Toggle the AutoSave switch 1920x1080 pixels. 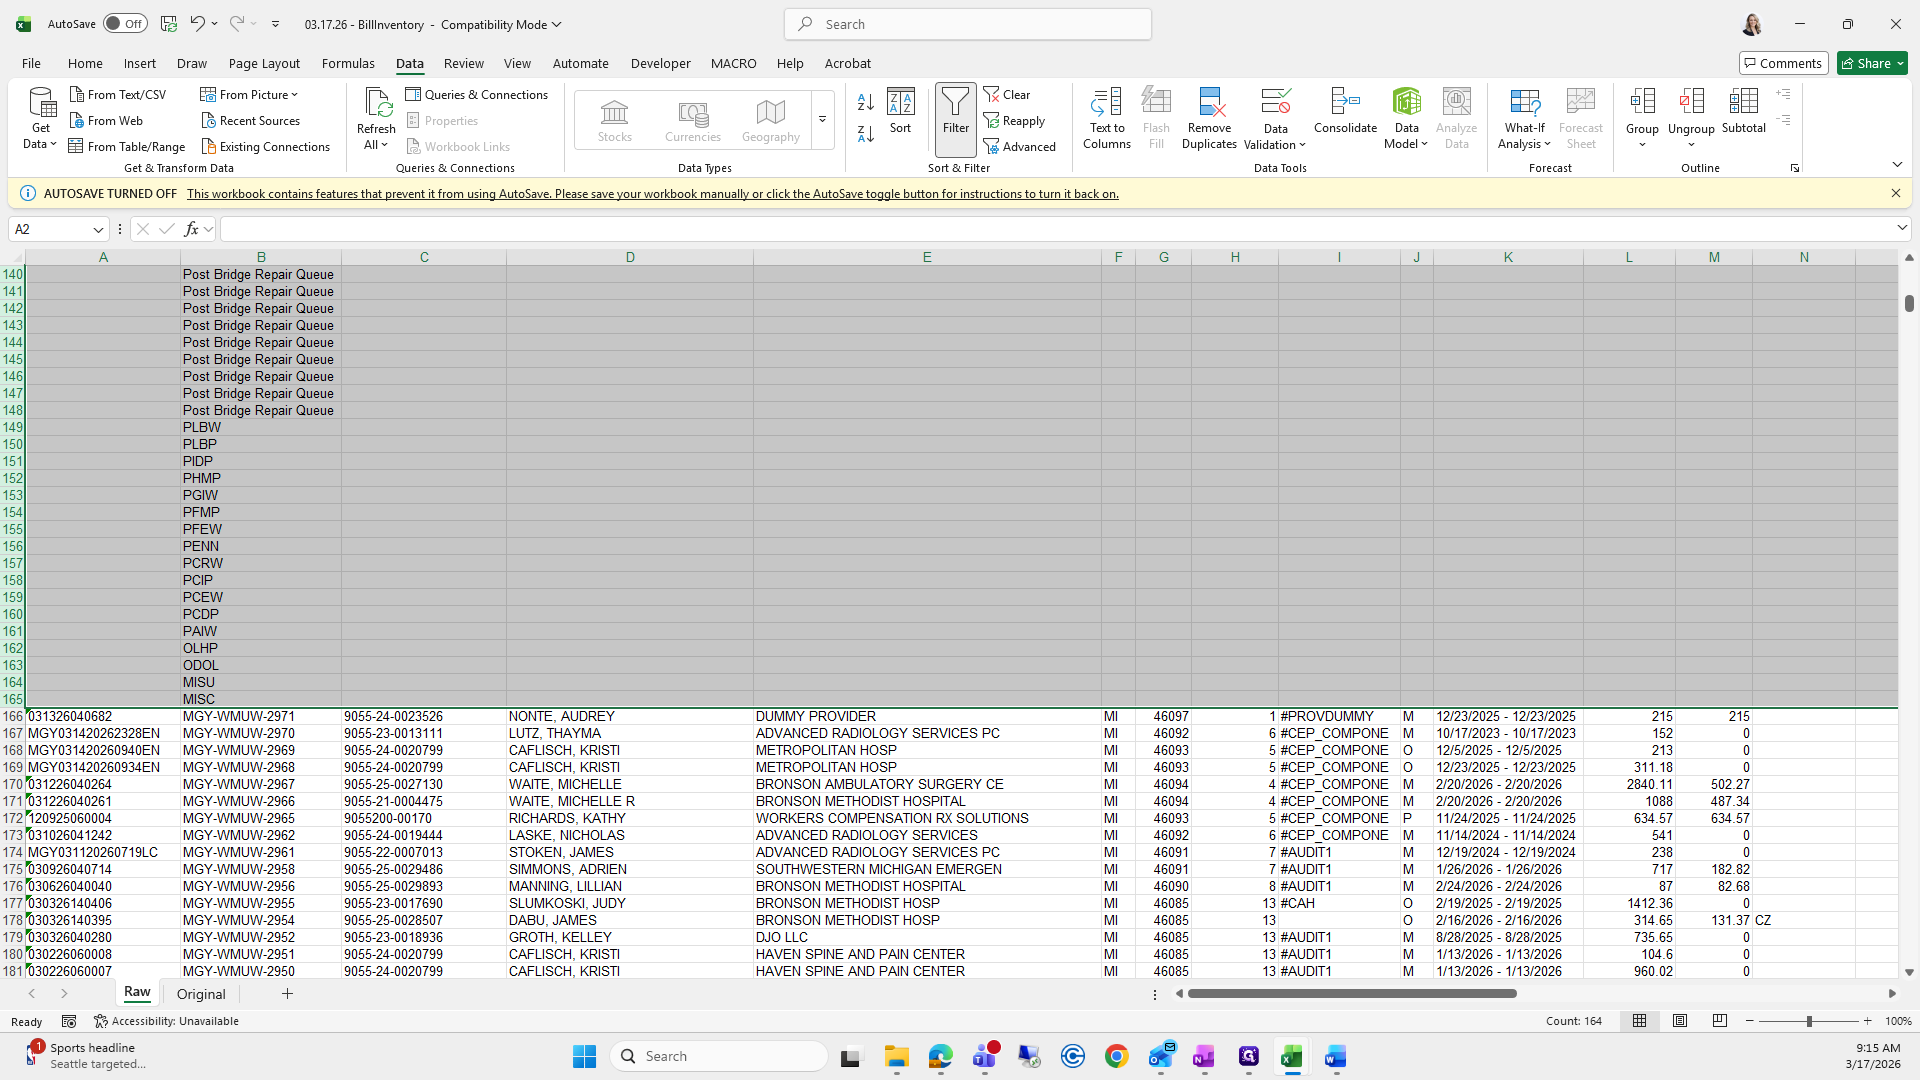125,24
